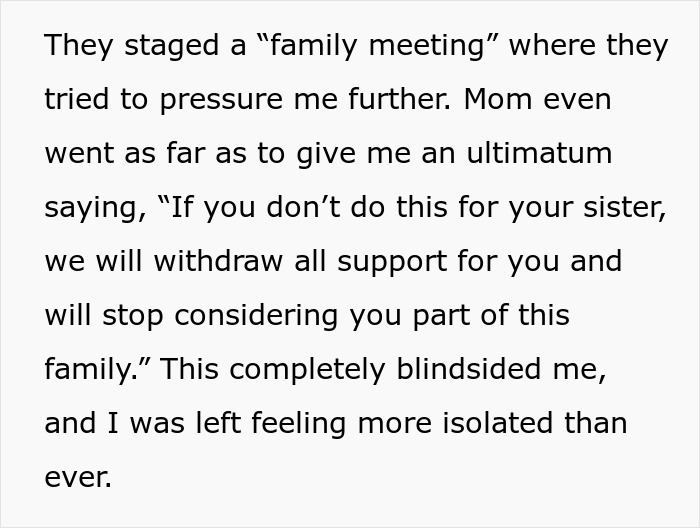Click the word "considering"
Image resolution: width=700 pixels, height=528 pixels.
[x=257, y=316]
